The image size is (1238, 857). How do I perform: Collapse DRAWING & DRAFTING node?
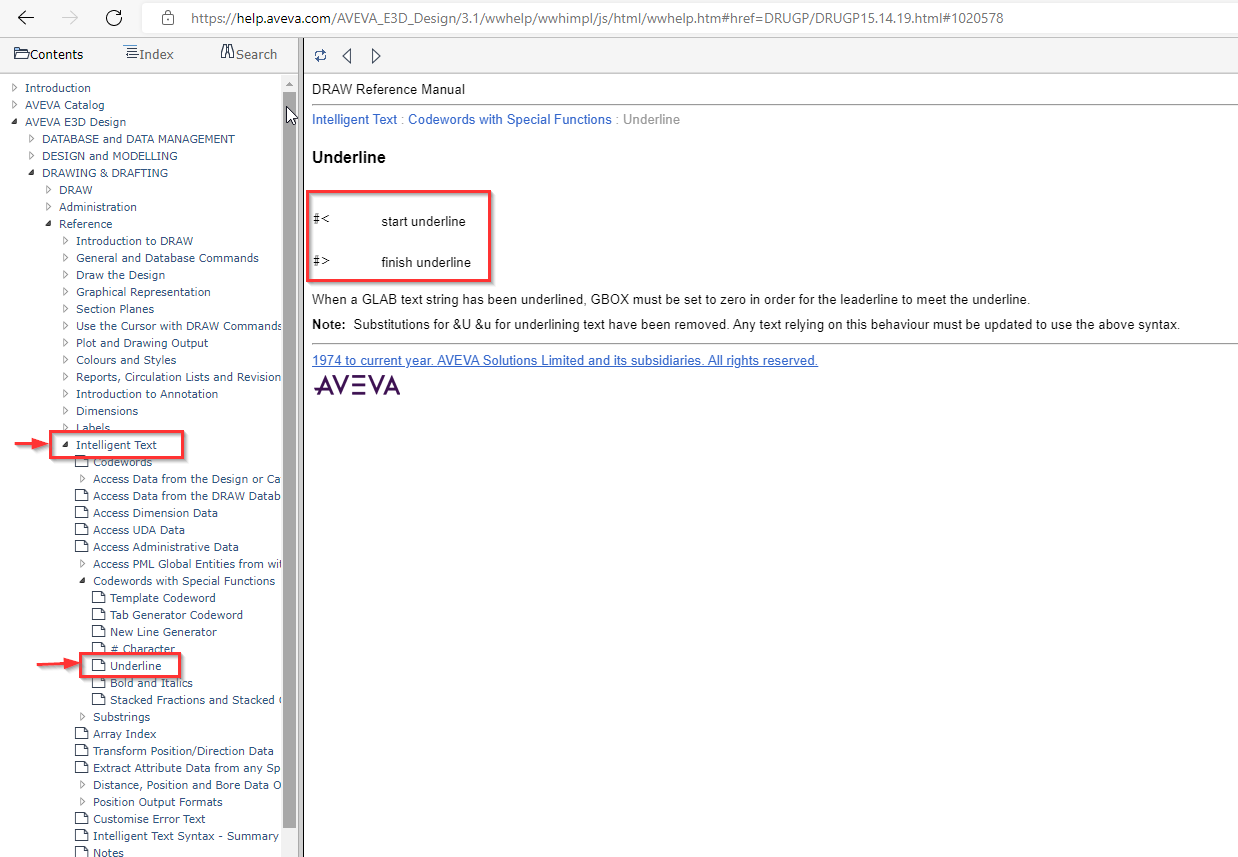pos(32,173)
